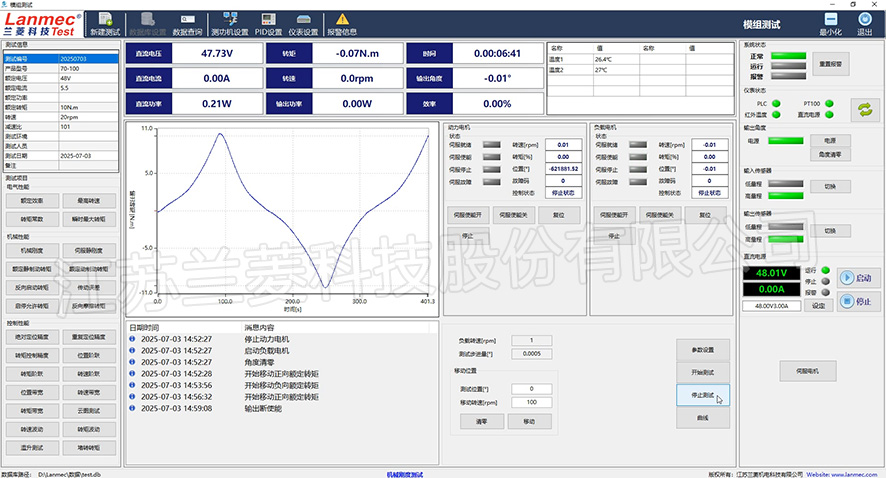Select the 重复定位精度 test button

coord(89,337)
